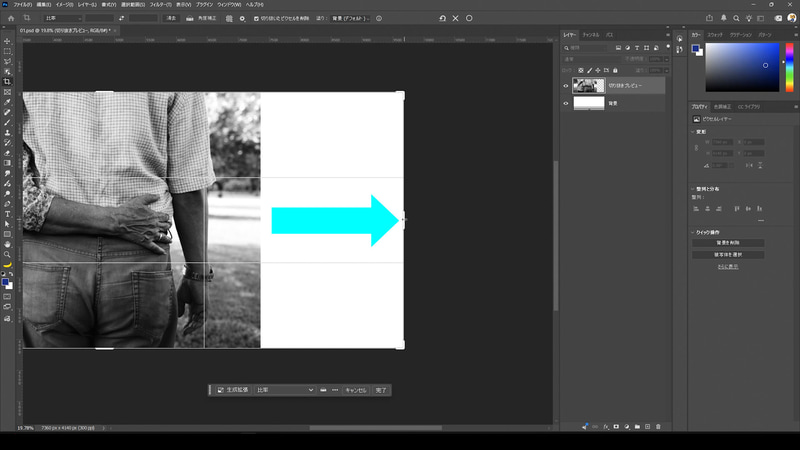The width and height of the screenshot is (800, 450).
Task: Click the 消去 clear button
Action: tap(171, 18)
